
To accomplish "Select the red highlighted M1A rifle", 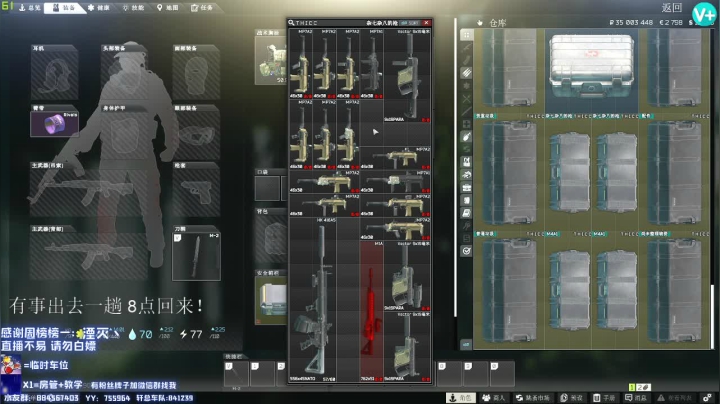I will click(371, 312).
